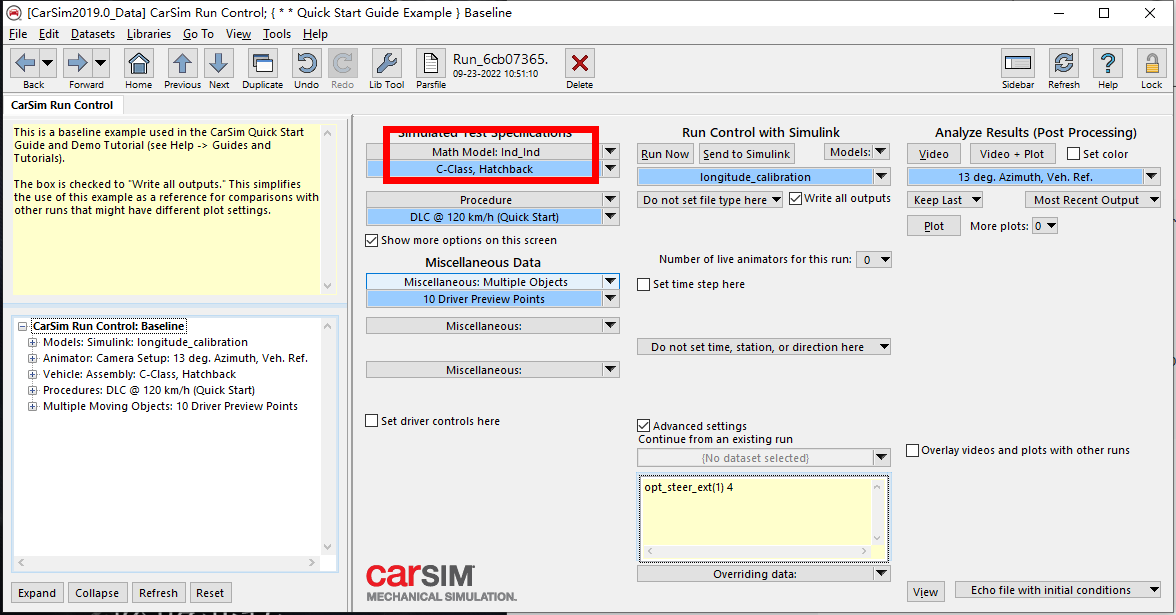The image size is (1176, 615).
Task: Delete the dataset with red X icon
Action: click(x=580, y=63)
